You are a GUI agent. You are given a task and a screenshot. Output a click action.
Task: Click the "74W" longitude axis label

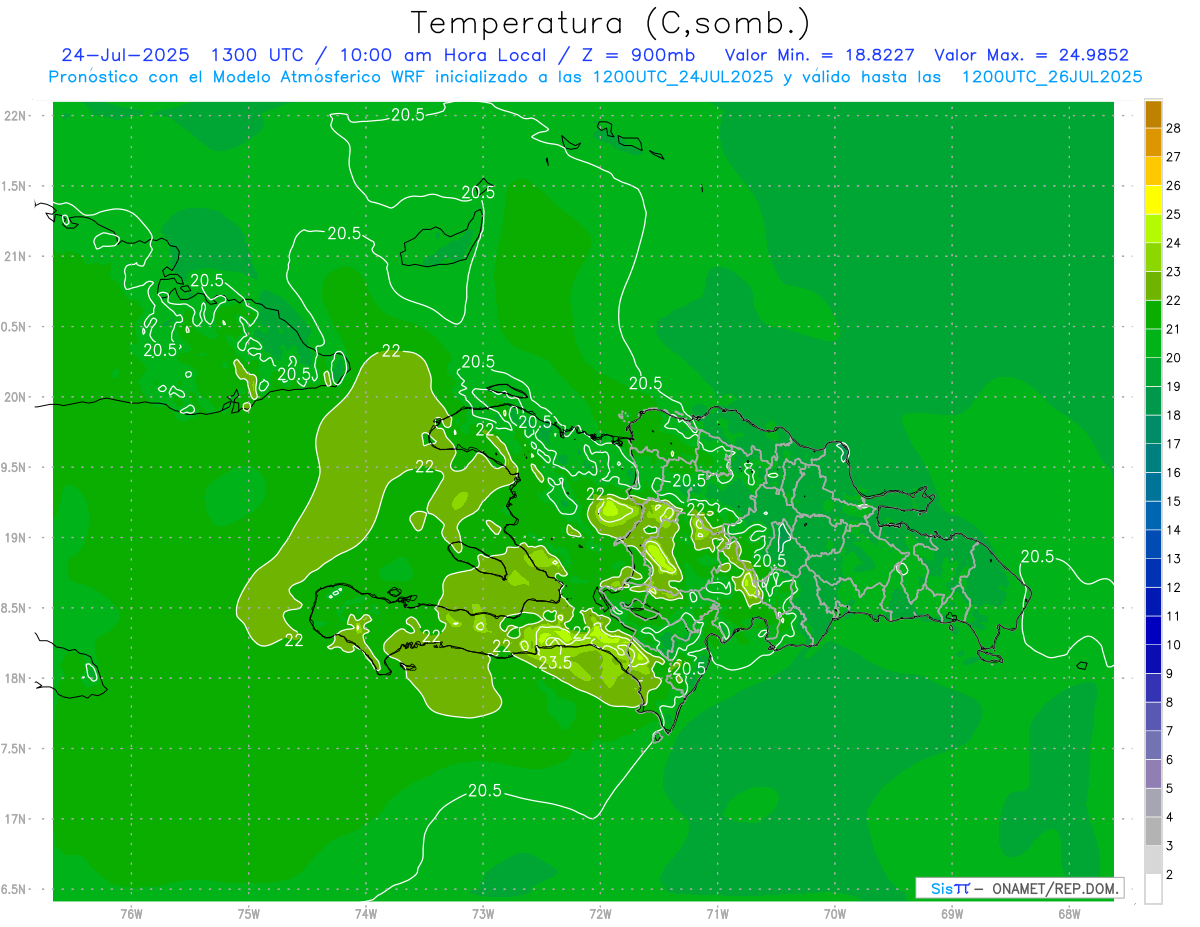[x=365, y=914]
